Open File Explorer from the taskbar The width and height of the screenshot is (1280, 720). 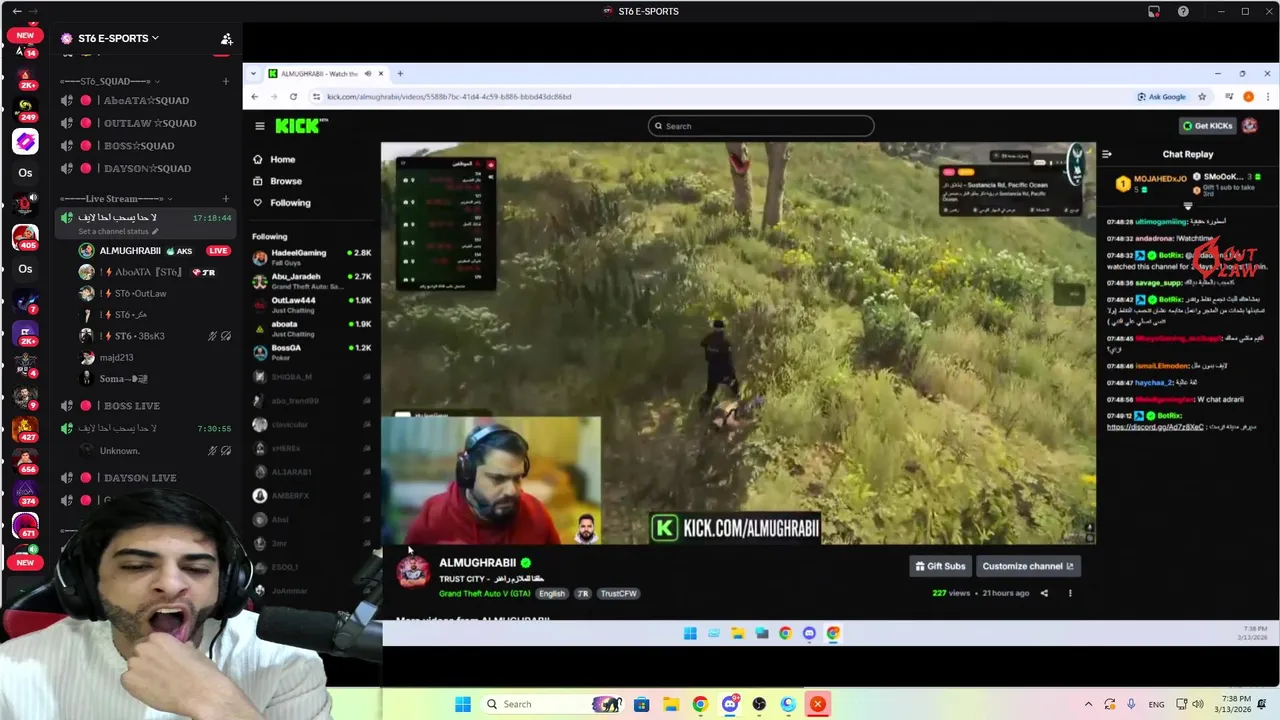(671, 704)
